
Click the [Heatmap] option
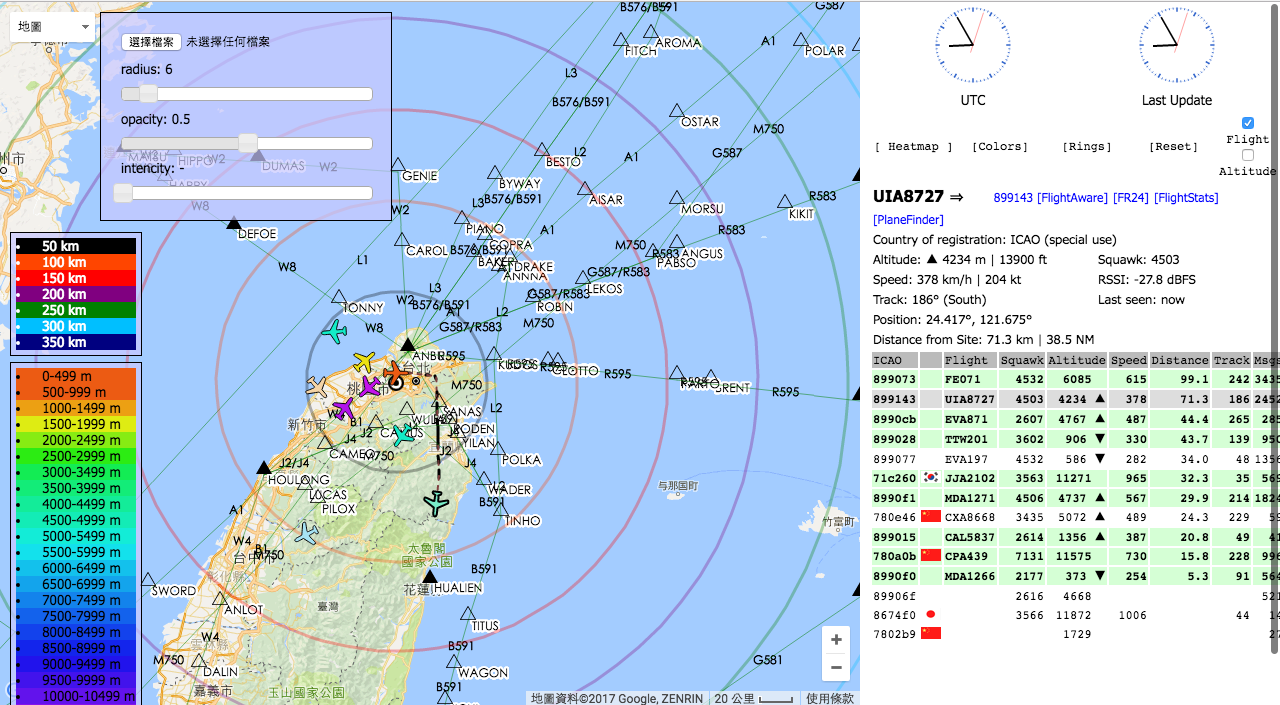point(914,147)
